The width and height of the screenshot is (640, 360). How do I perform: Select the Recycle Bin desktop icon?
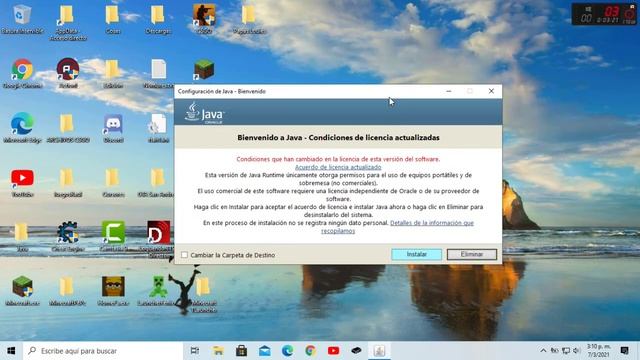click(x=22, y=19)
